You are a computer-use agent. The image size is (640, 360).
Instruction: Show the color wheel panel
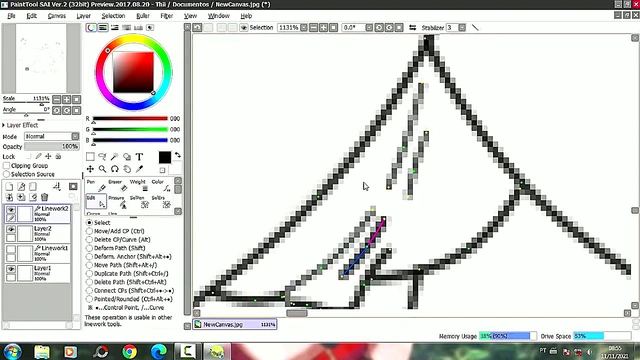[91, 27]
